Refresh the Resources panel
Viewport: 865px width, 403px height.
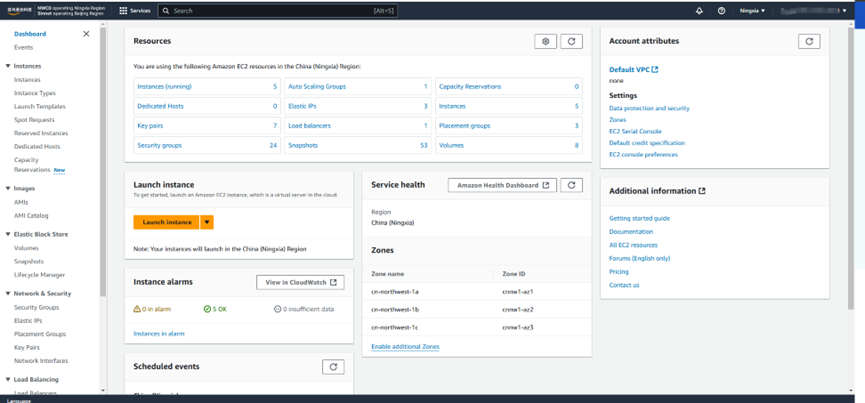point(572,41)
